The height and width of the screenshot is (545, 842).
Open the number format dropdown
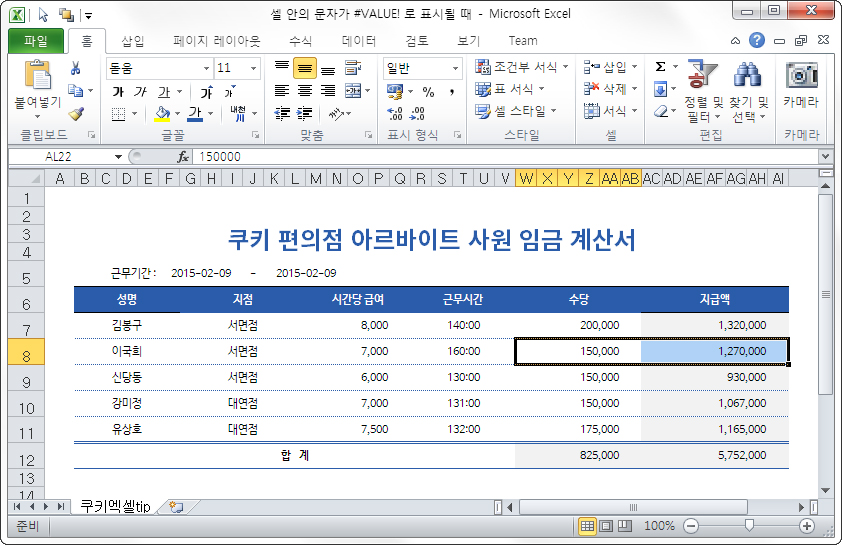pyautogui.click(x=455, y=68)
